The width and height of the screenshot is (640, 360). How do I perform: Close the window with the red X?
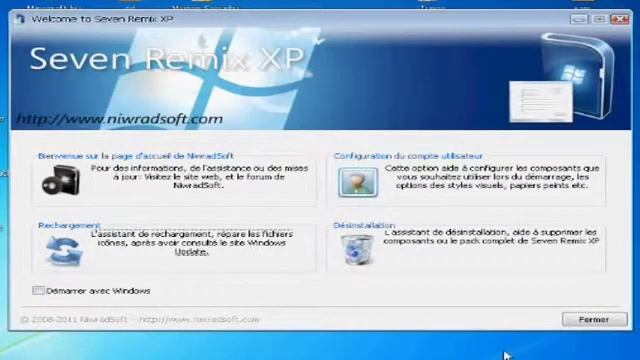tap(620, 19)
